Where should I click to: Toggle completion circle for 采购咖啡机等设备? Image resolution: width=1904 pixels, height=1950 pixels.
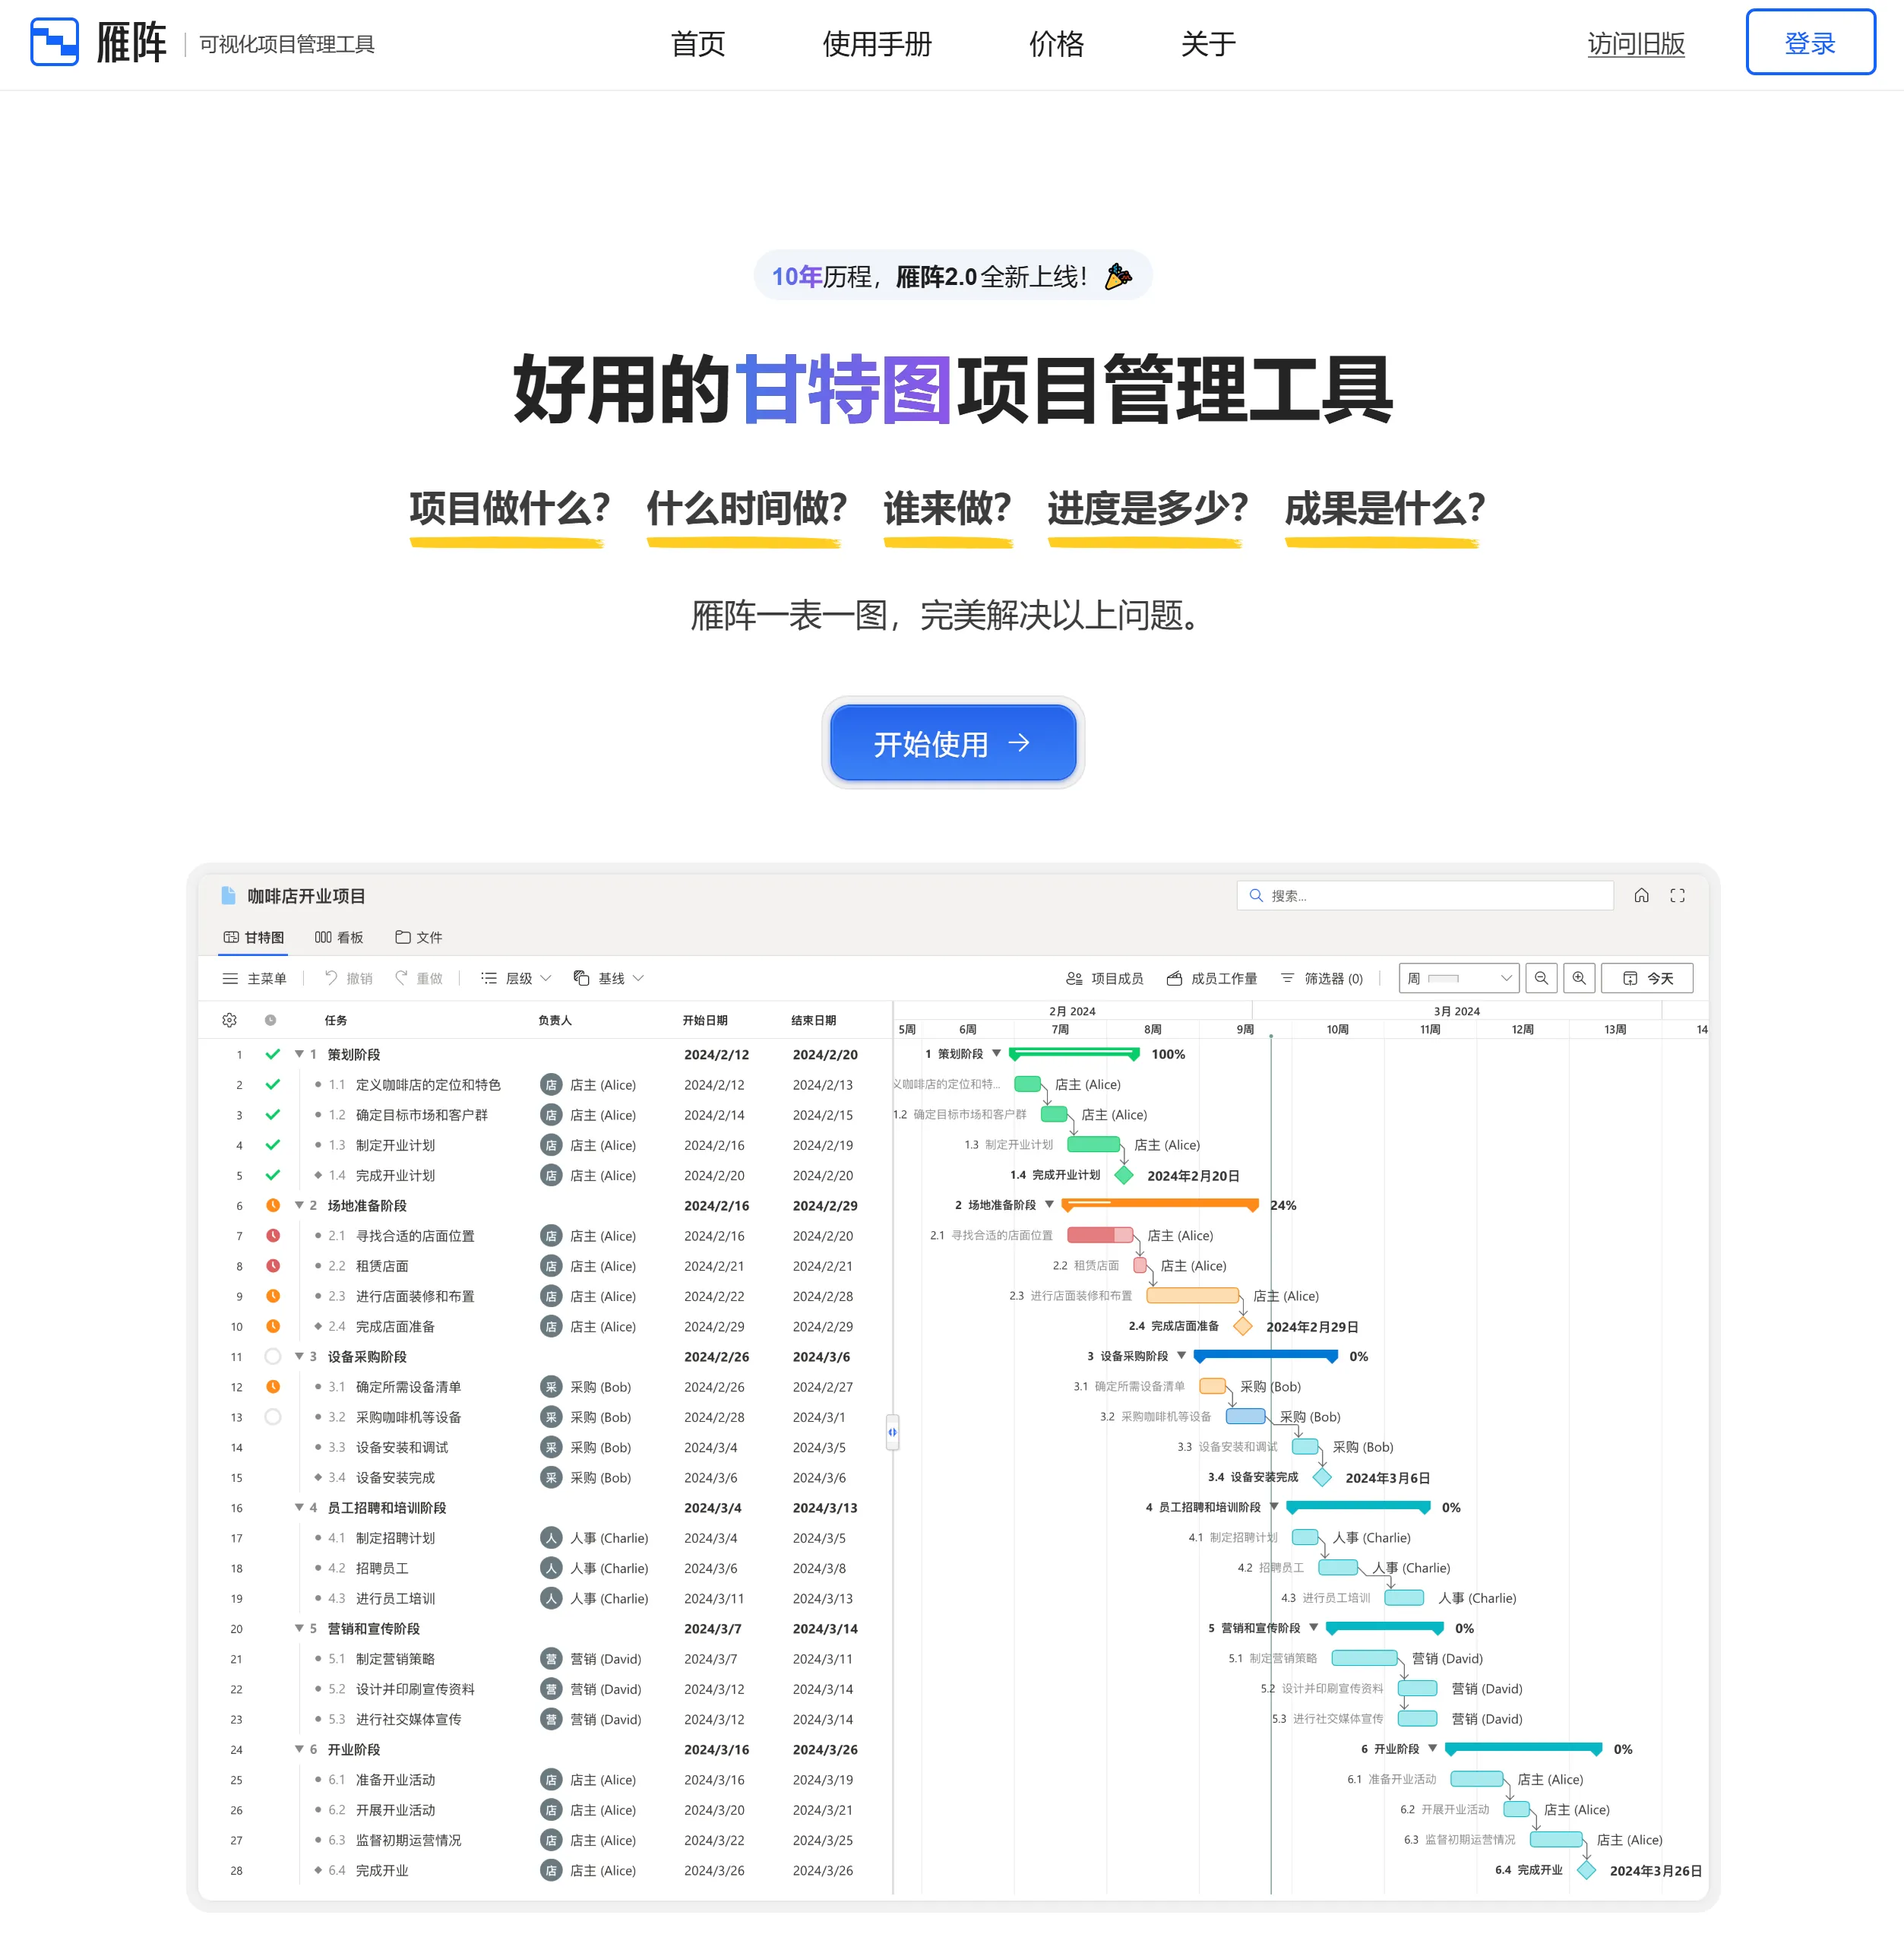pyautogui.click(x=271, y=1417)
